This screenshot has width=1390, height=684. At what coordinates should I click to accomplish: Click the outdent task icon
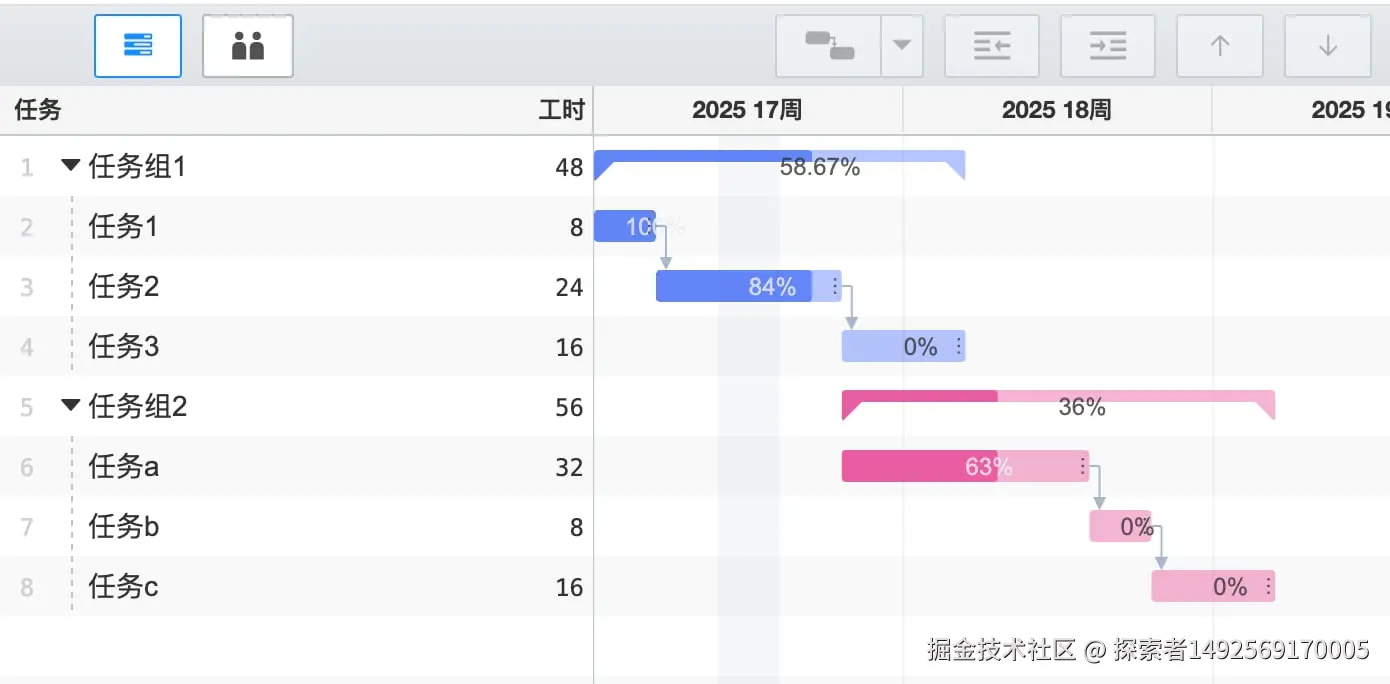[992, 46]
